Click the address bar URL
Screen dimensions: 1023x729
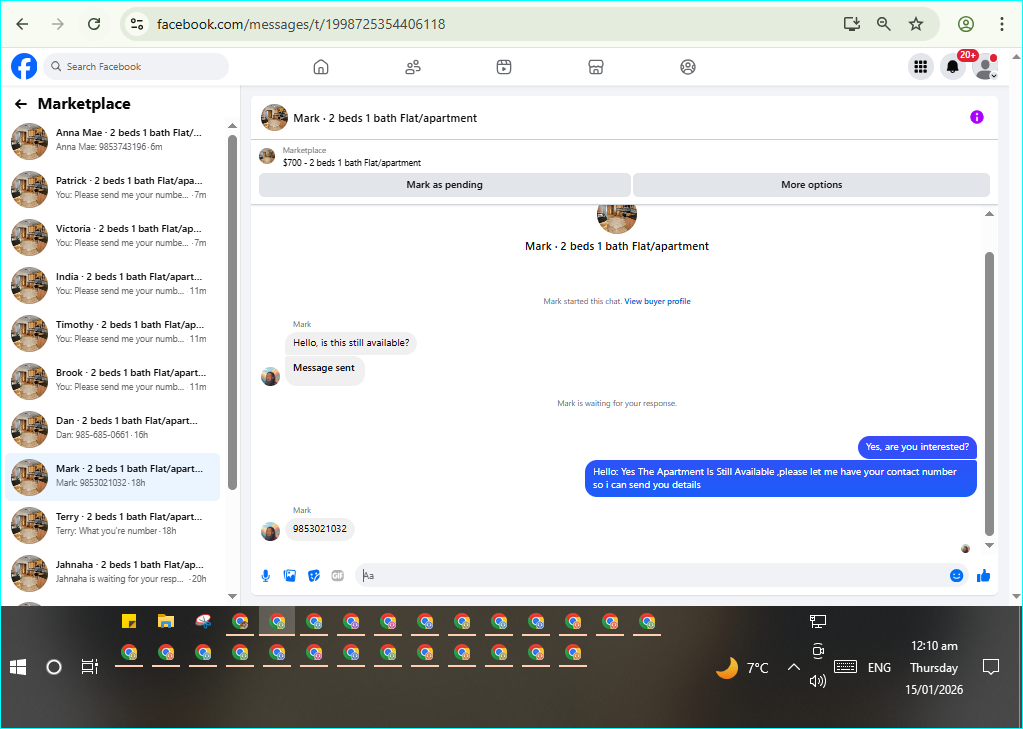coord(301,24)
